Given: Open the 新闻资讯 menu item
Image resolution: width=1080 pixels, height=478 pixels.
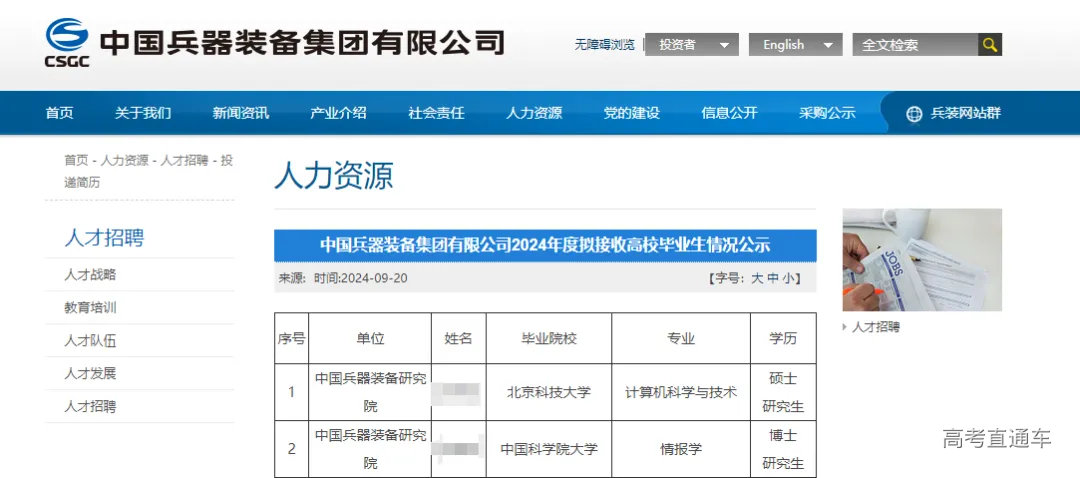Looking at the screenshot, I should coord(240,113).
